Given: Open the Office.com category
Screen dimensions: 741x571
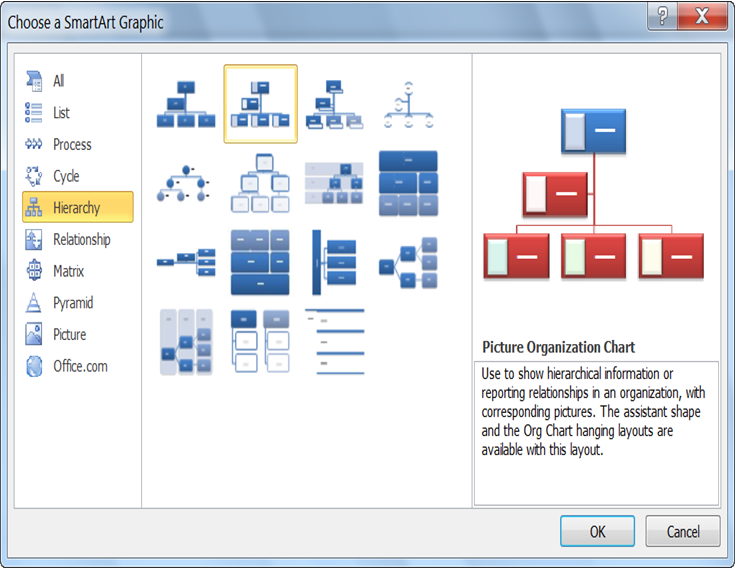Looking at the screenshot, I should click(x=80, y=366).
